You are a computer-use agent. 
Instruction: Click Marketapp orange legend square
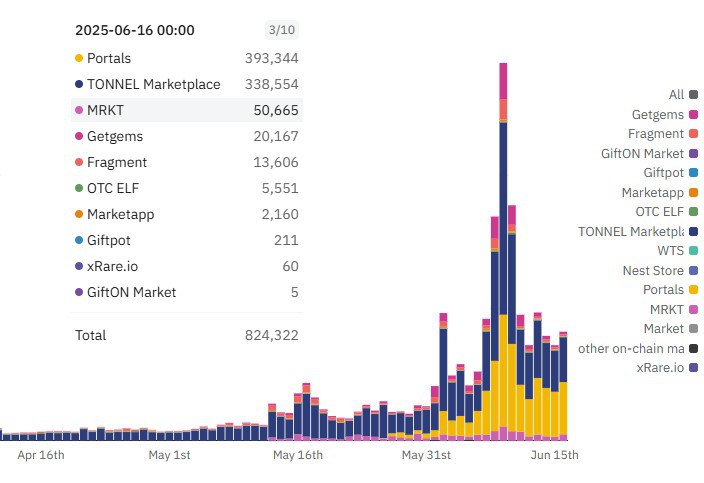point(693,193)
